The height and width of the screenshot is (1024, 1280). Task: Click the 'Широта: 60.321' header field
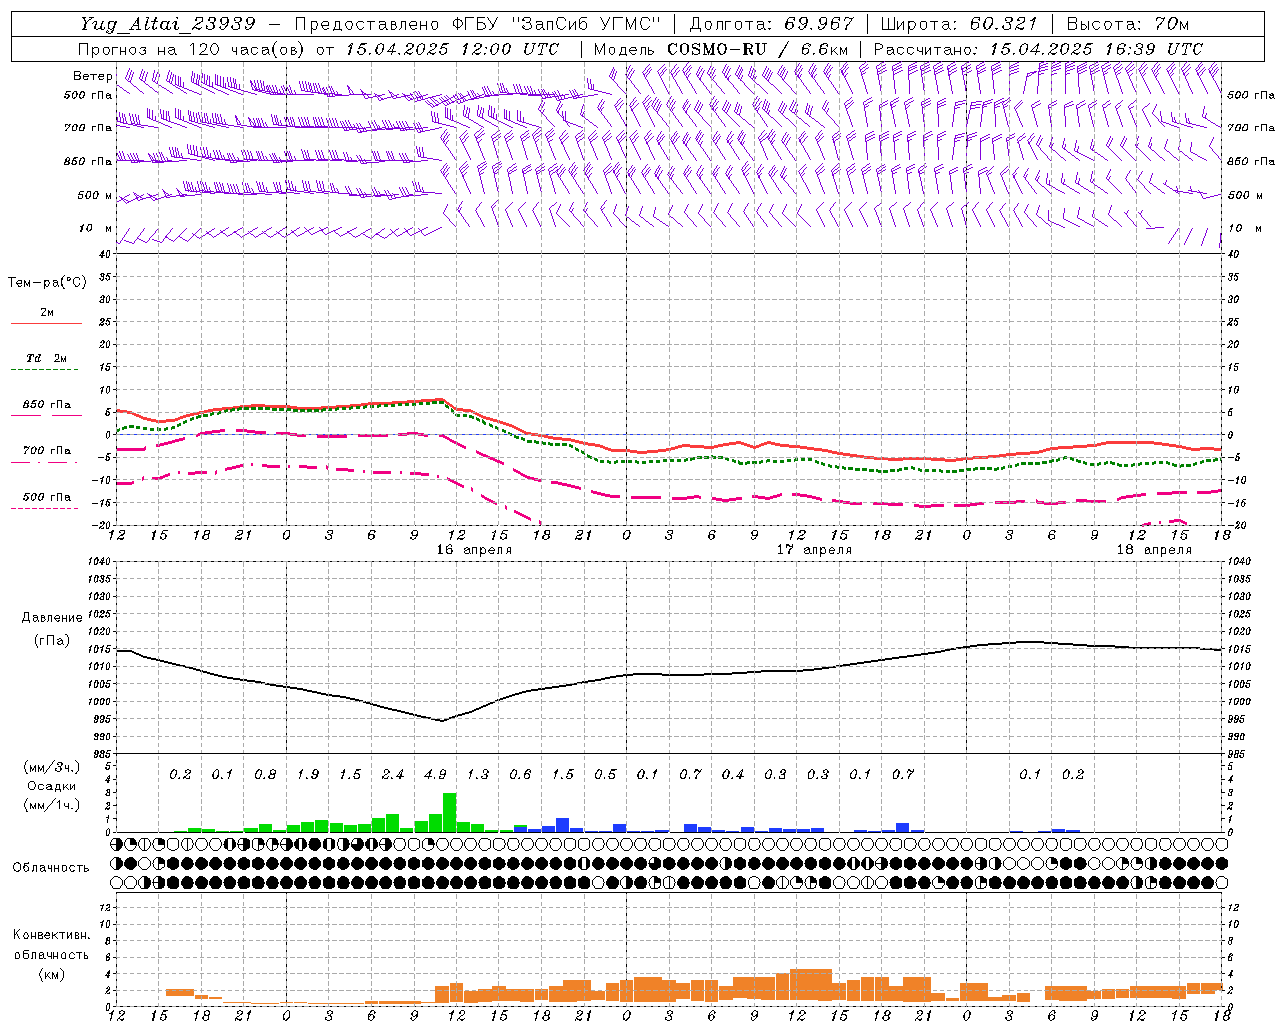click(x=959, y=24)
